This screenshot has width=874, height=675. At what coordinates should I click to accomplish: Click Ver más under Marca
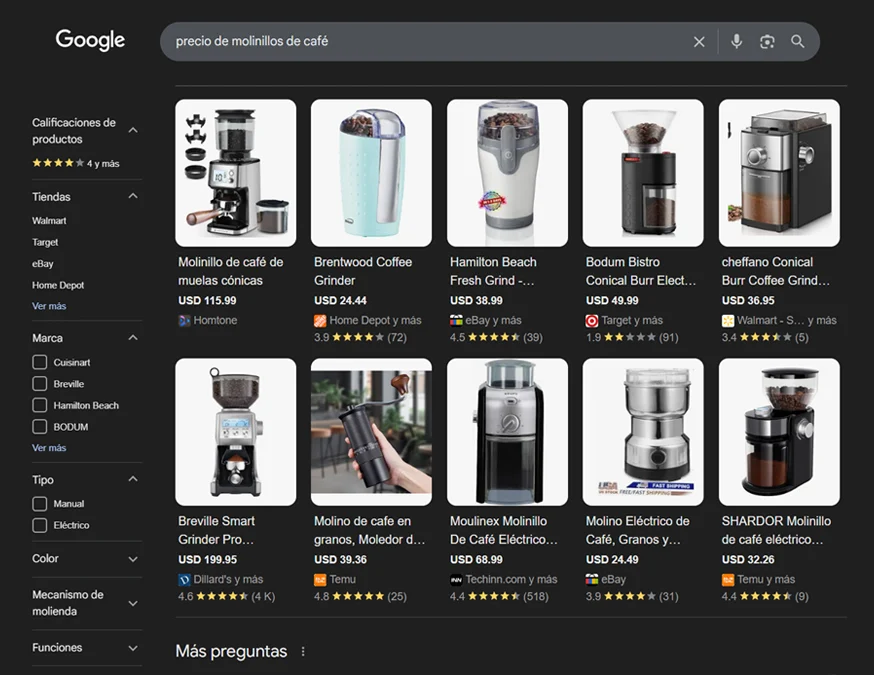[49, 448]
